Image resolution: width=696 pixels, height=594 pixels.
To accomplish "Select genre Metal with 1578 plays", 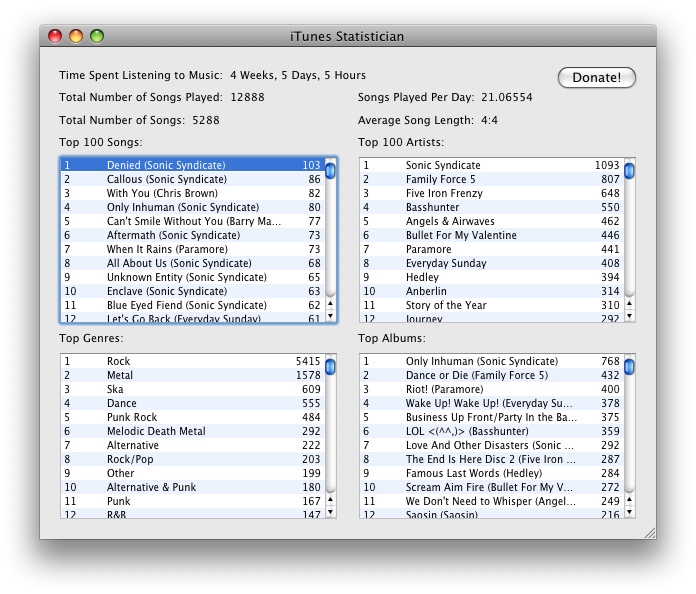I will (x=193, y=375).
